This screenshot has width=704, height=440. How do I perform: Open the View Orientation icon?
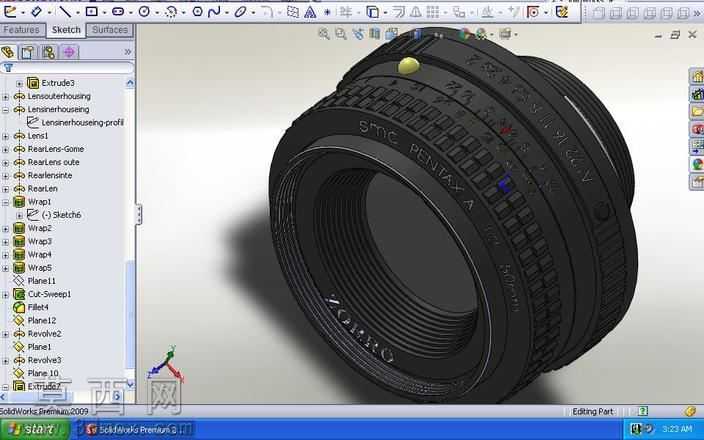tap(392, 34)
